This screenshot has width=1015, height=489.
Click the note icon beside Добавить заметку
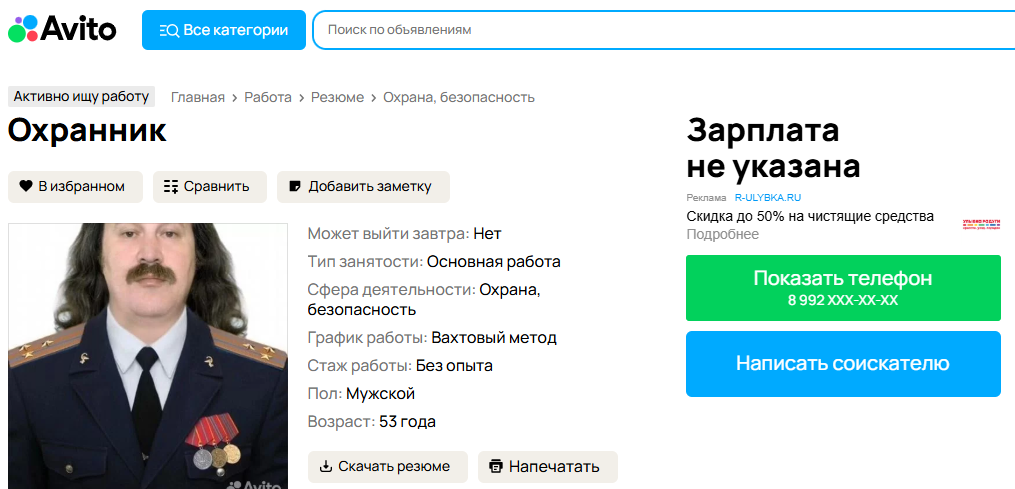294,186
